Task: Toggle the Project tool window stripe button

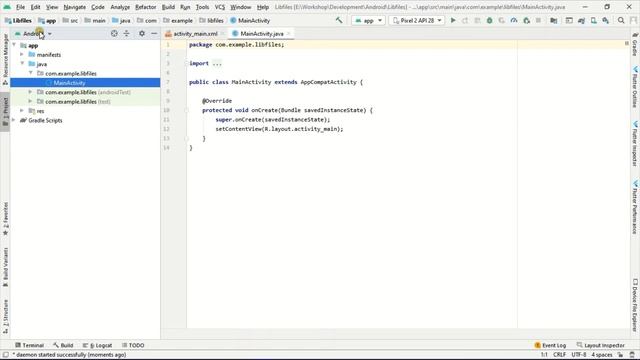Action: pos(5,111)
